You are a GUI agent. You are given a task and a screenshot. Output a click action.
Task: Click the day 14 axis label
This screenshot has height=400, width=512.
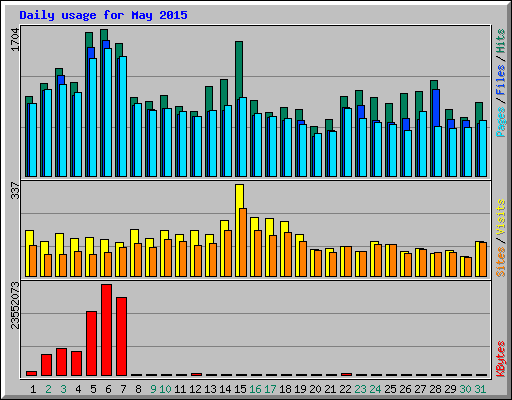tap(225, 389)
